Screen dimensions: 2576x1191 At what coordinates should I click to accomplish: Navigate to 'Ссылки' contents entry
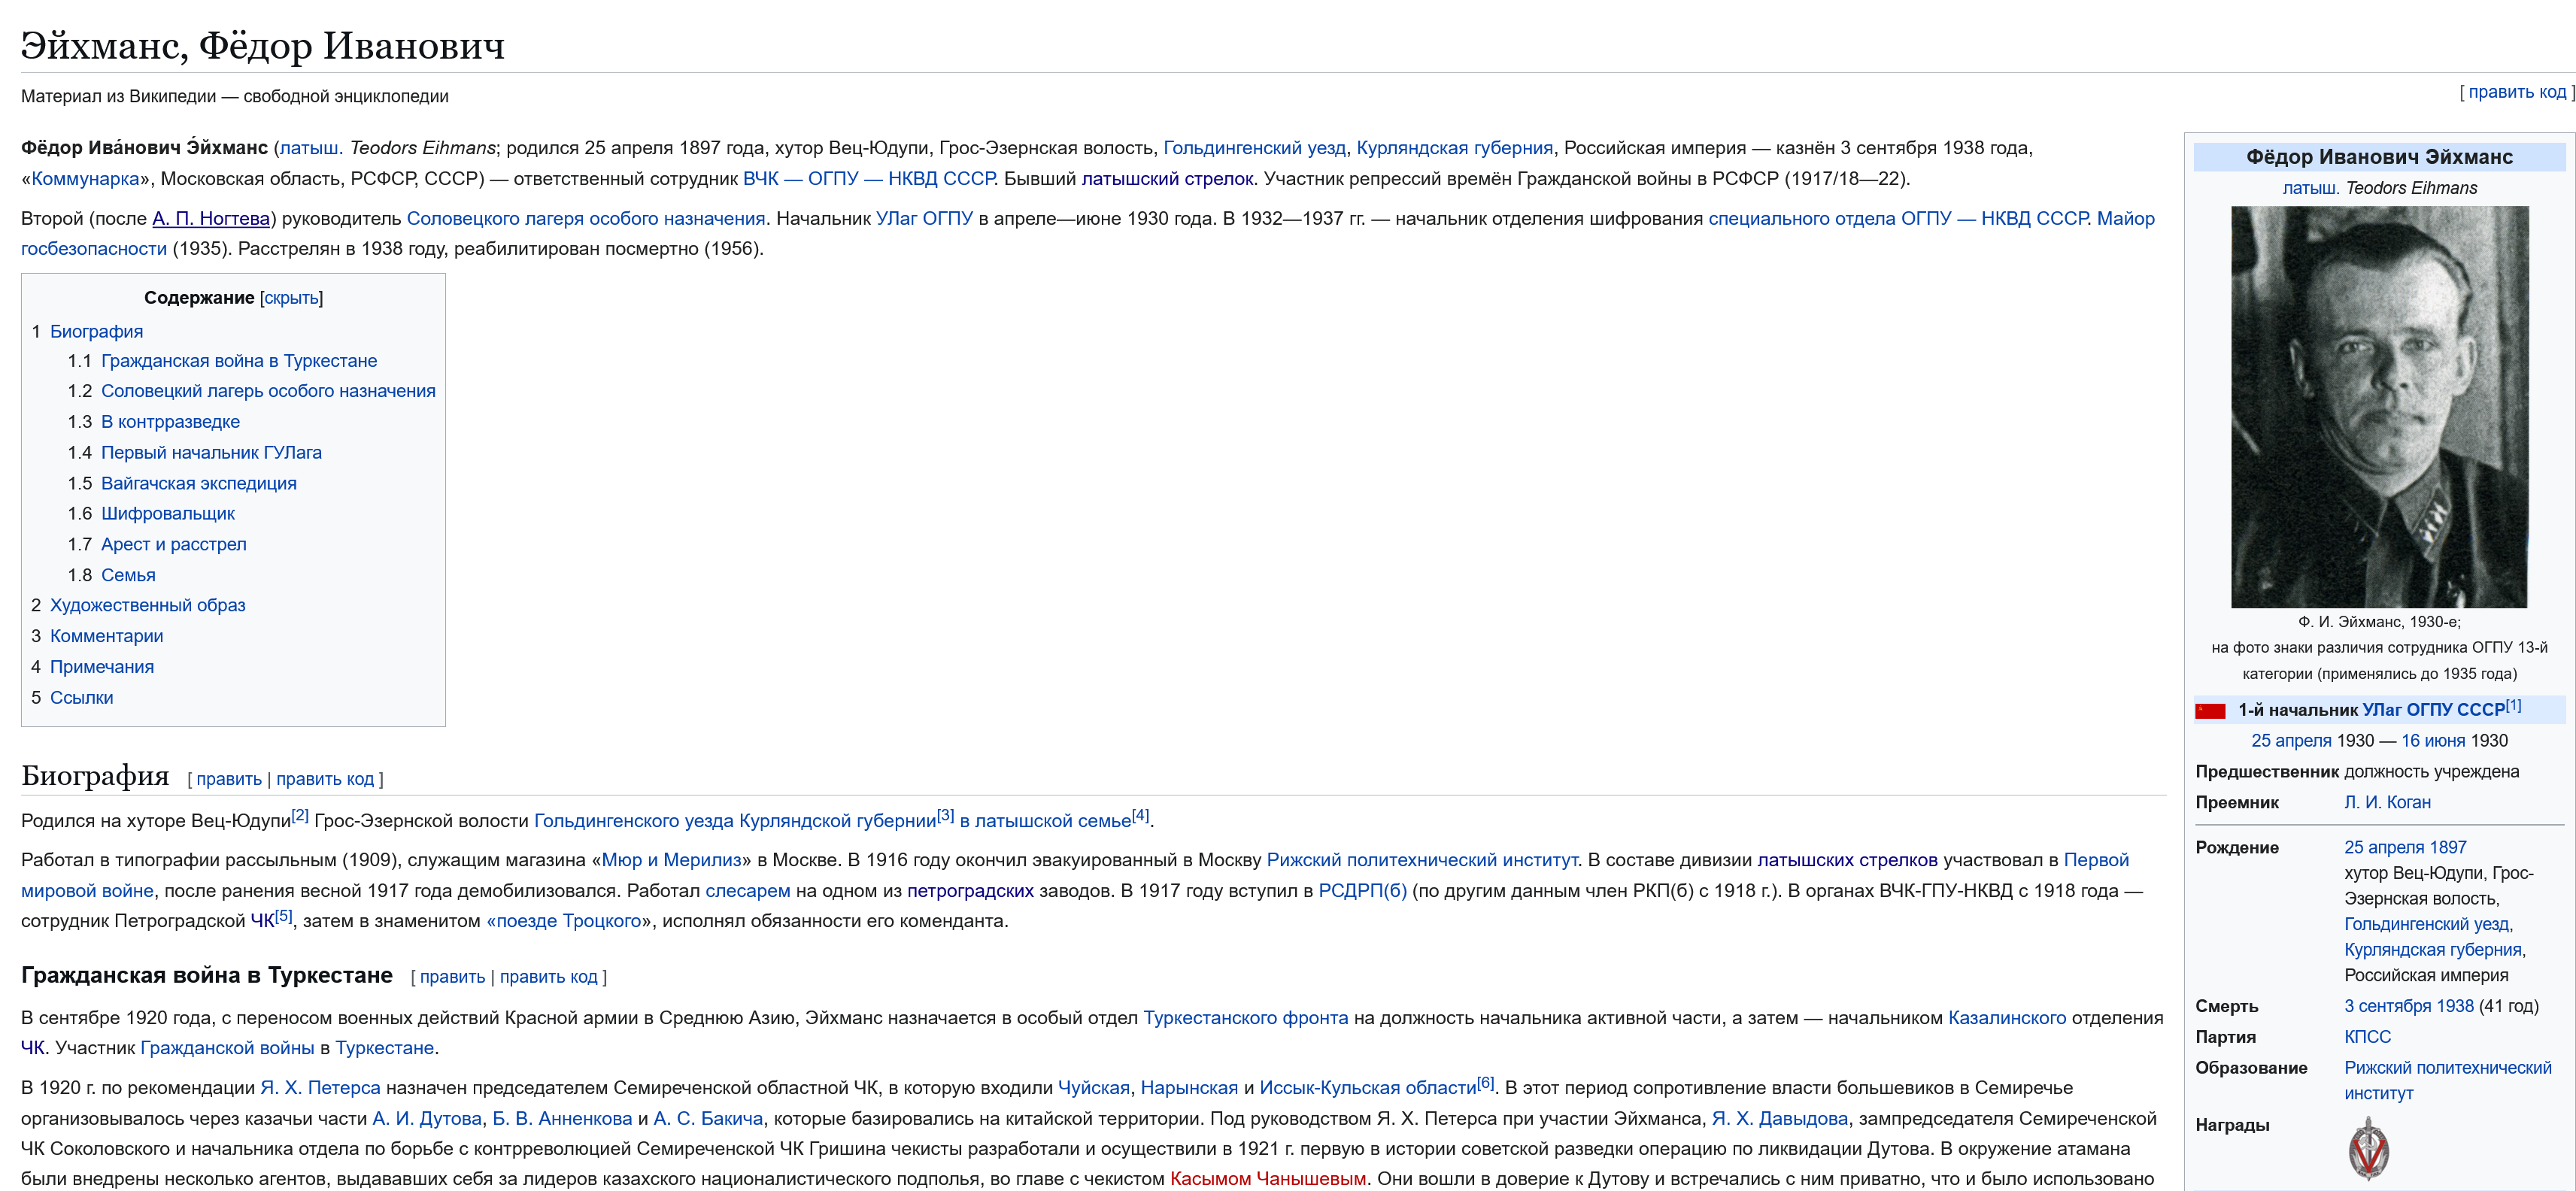coord(81,698)
